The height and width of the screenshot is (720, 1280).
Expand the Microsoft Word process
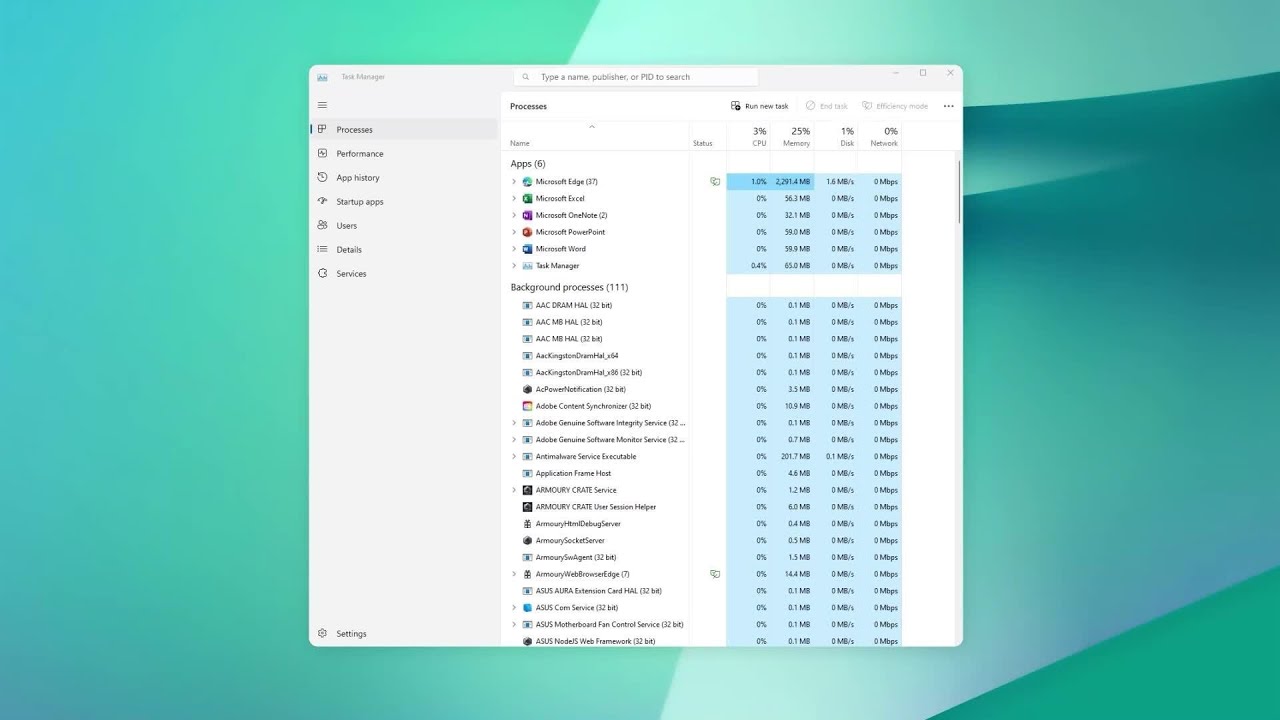(x=514, y=249)
